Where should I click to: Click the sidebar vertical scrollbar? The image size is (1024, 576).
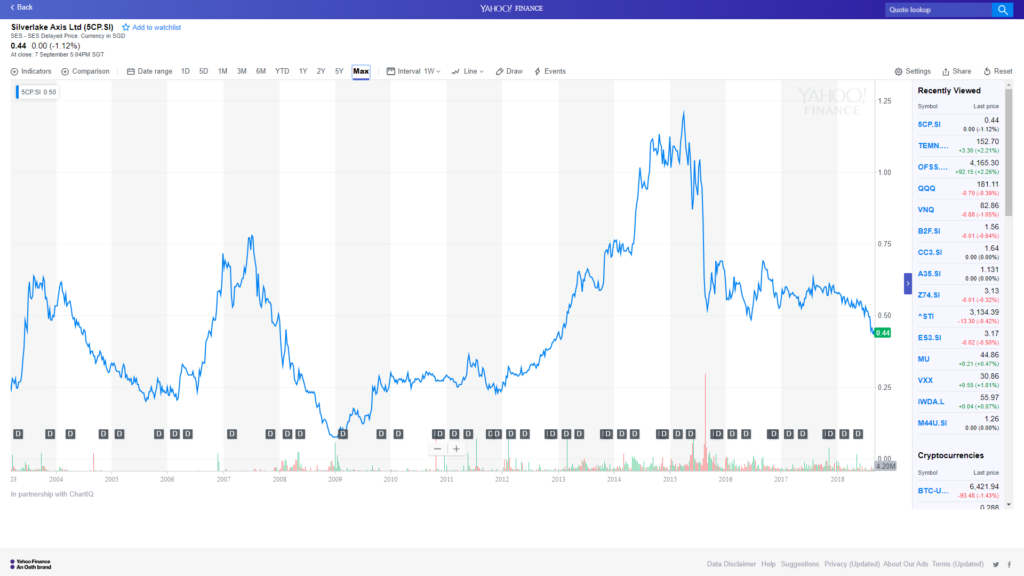pos(1008,152)
